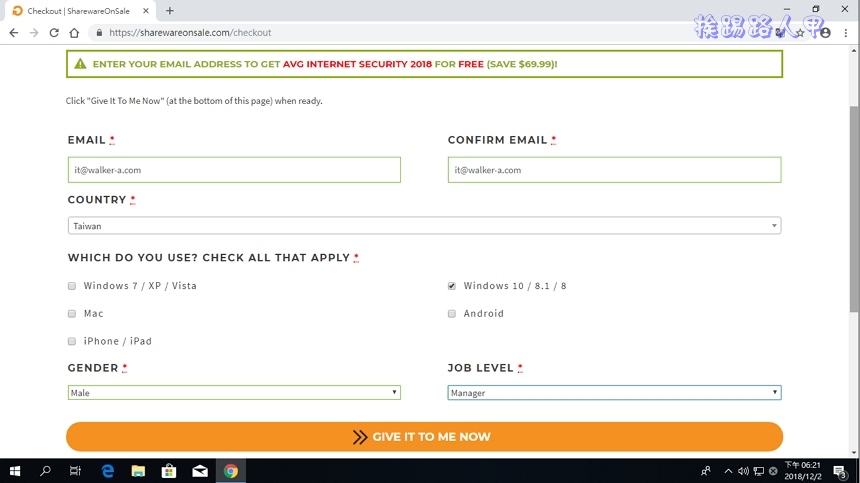Open Chrome three-dot menu

[846, 33]
